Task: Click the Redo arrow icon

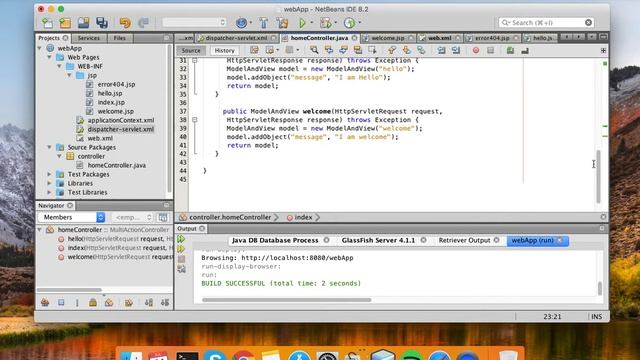Action: [x=143, y=22]
